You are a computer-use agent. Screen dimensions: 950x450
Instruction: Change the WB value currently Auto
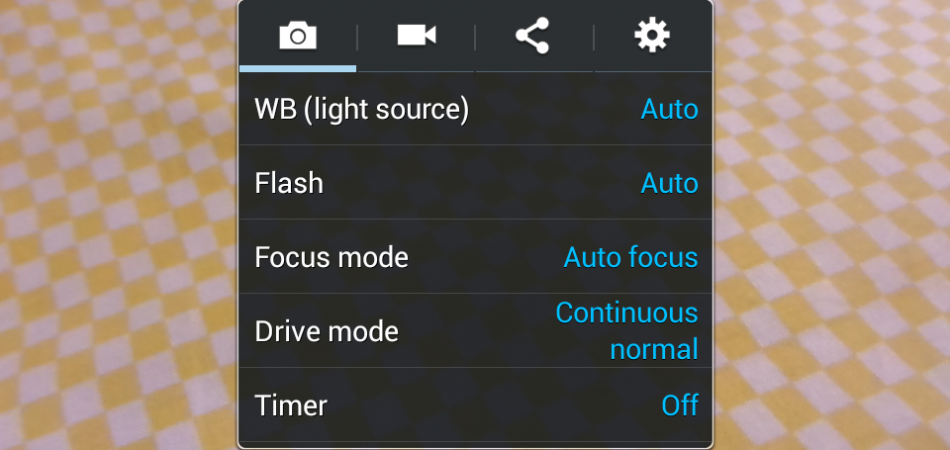pyautogui.click(x=669, y=109)
